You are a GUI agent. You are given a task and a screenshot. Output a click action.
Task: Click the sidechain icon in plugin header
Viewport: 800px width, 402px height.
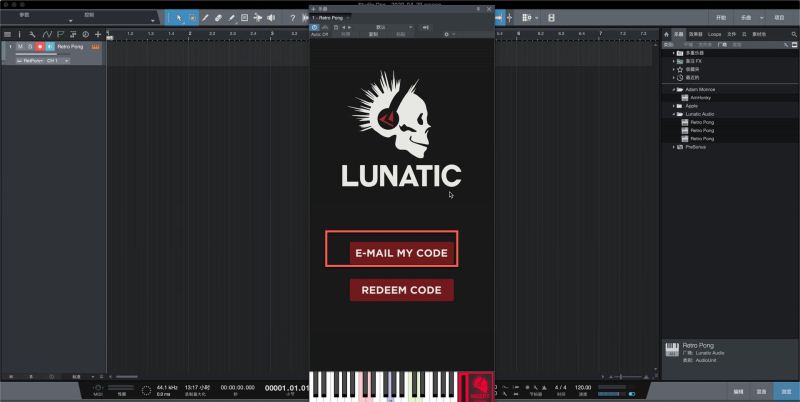[x=426, y=27]
